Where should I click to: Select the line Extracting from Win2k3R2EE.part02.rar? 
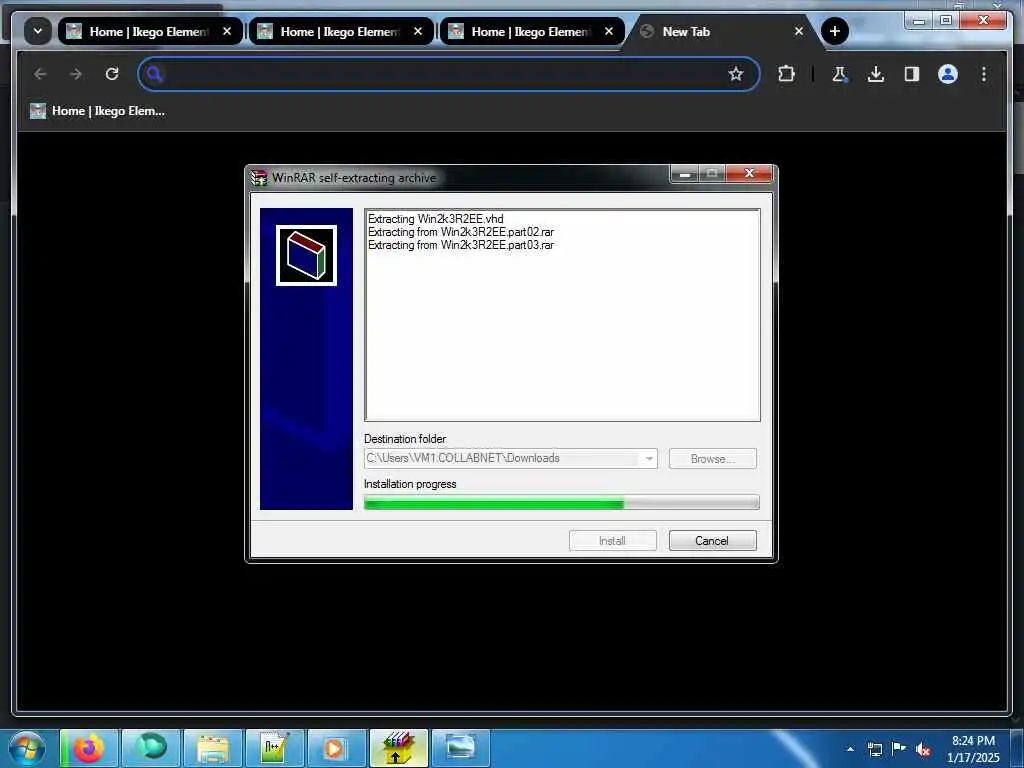(x=461, y=232)
